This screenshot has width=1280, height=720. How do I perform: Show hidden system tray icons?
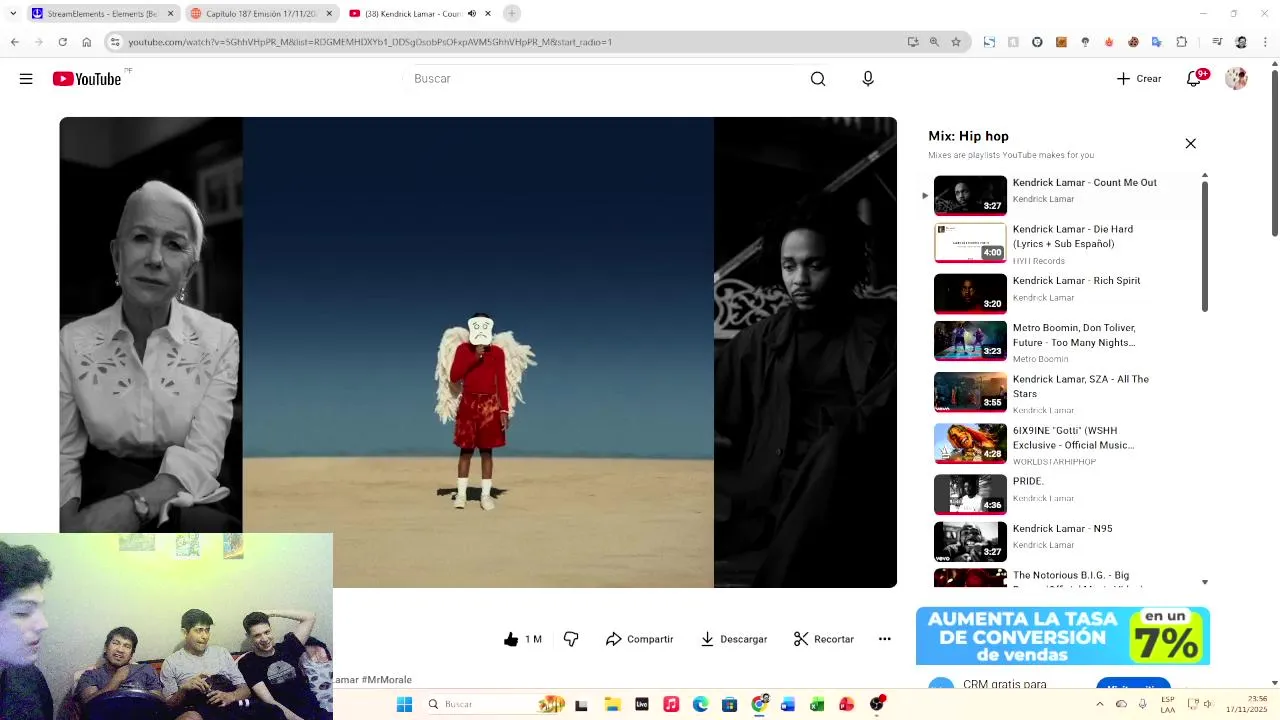click(1099, 705)
